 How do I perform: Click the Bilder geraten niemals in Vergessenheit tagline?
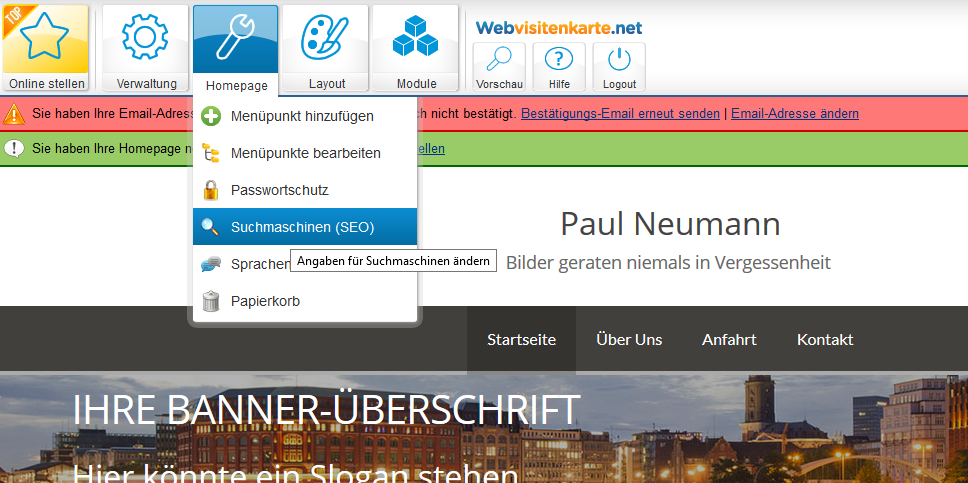[x=669, y=262]
